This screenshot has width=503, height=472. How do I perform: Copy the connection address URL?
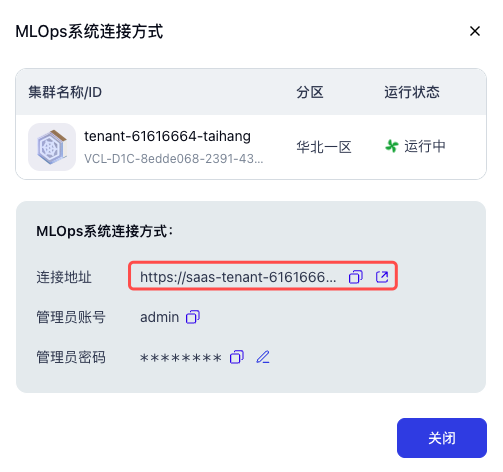(x=355, y=277)
